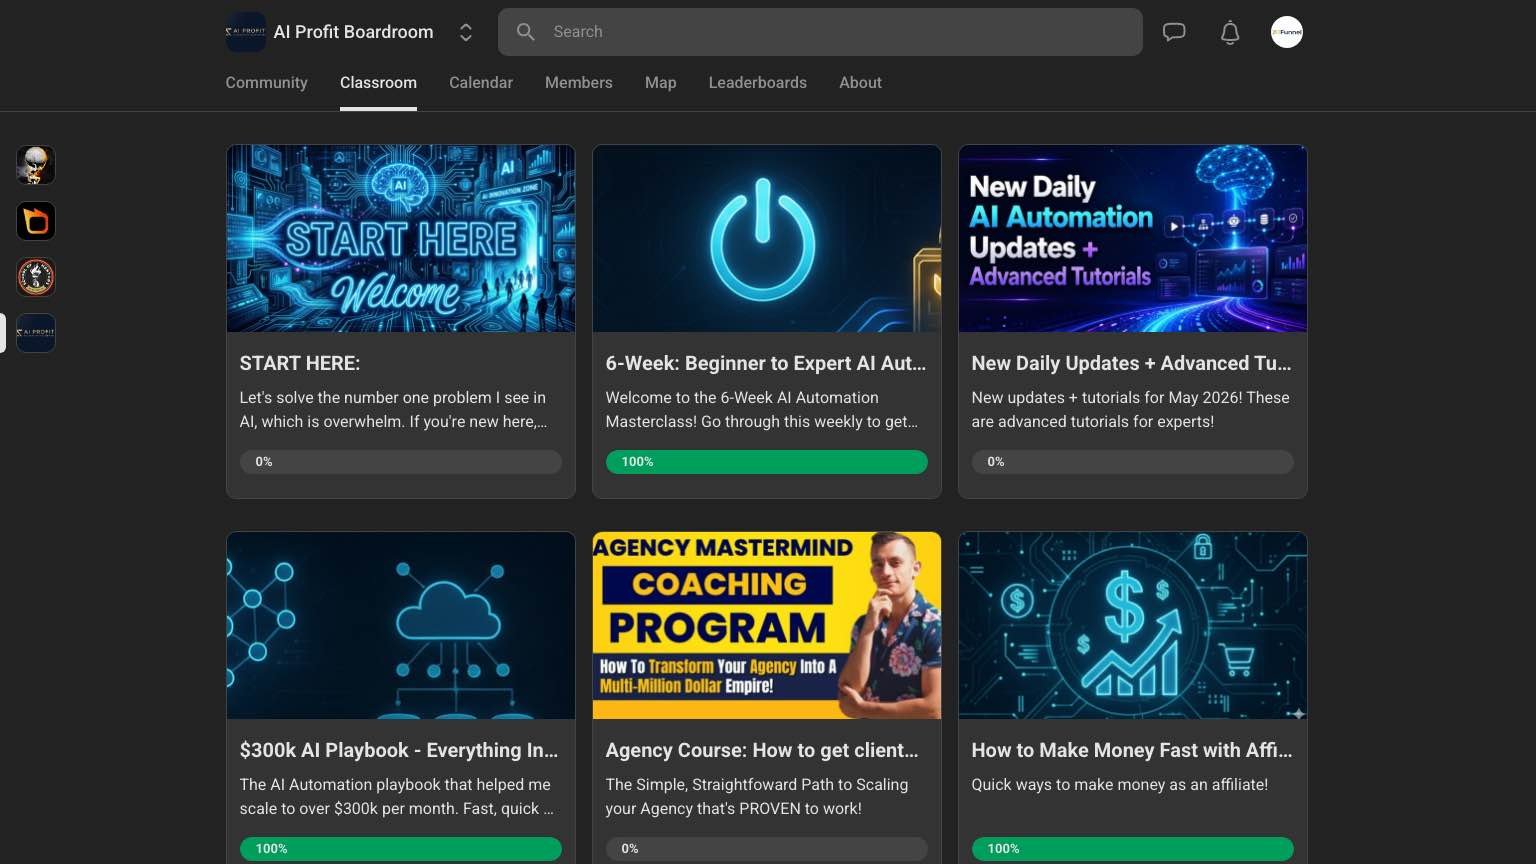Viewport: 1536px width, 864px height.
Task: Open the About tab
Action: [x=860, y=83]
